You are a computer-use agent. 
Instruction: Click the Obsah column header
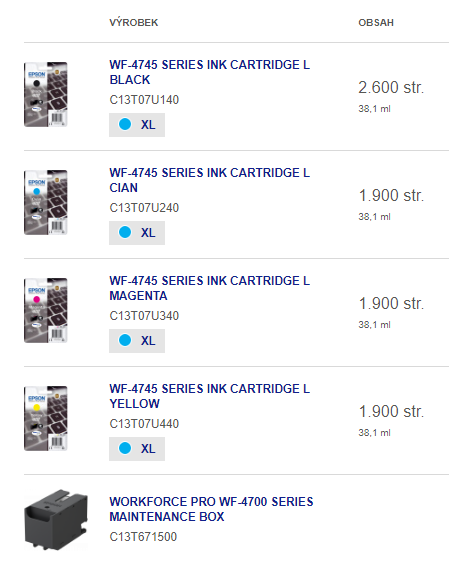pos(376,23)
